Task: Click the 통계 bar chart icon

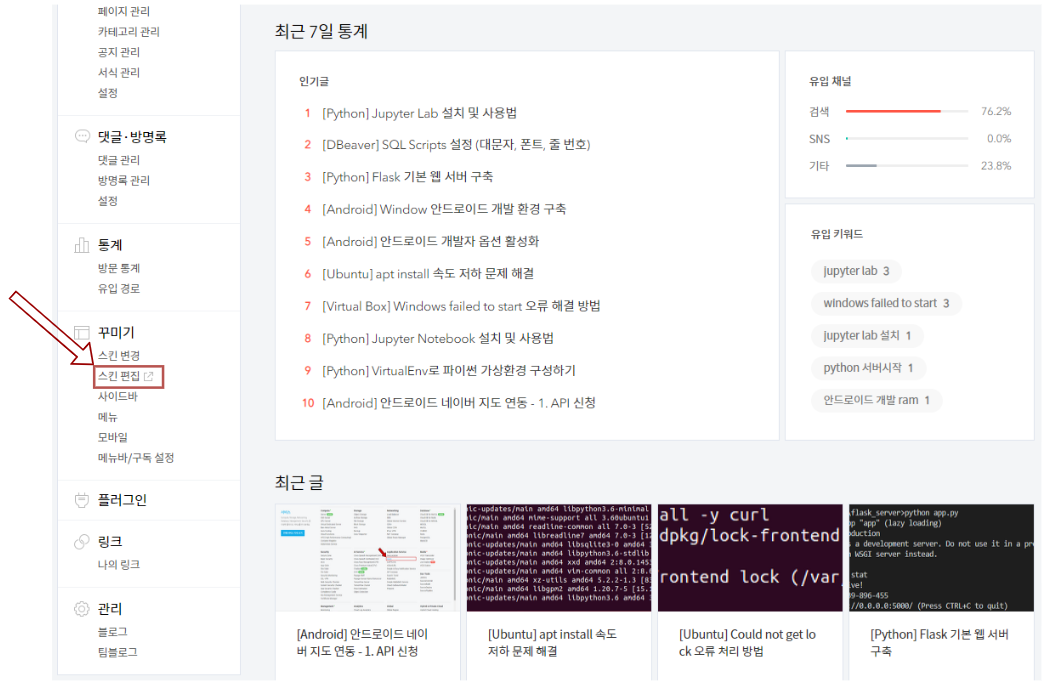Action: point(81,245)
